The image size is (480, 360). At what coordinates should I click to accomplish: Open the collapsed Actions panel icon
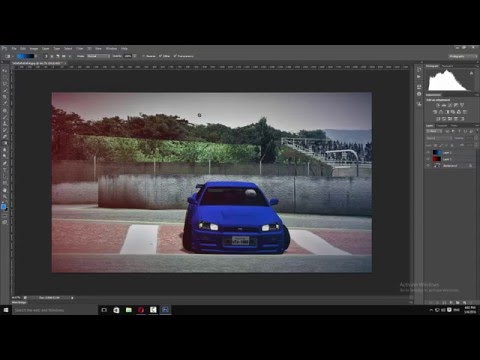(419, 77)
